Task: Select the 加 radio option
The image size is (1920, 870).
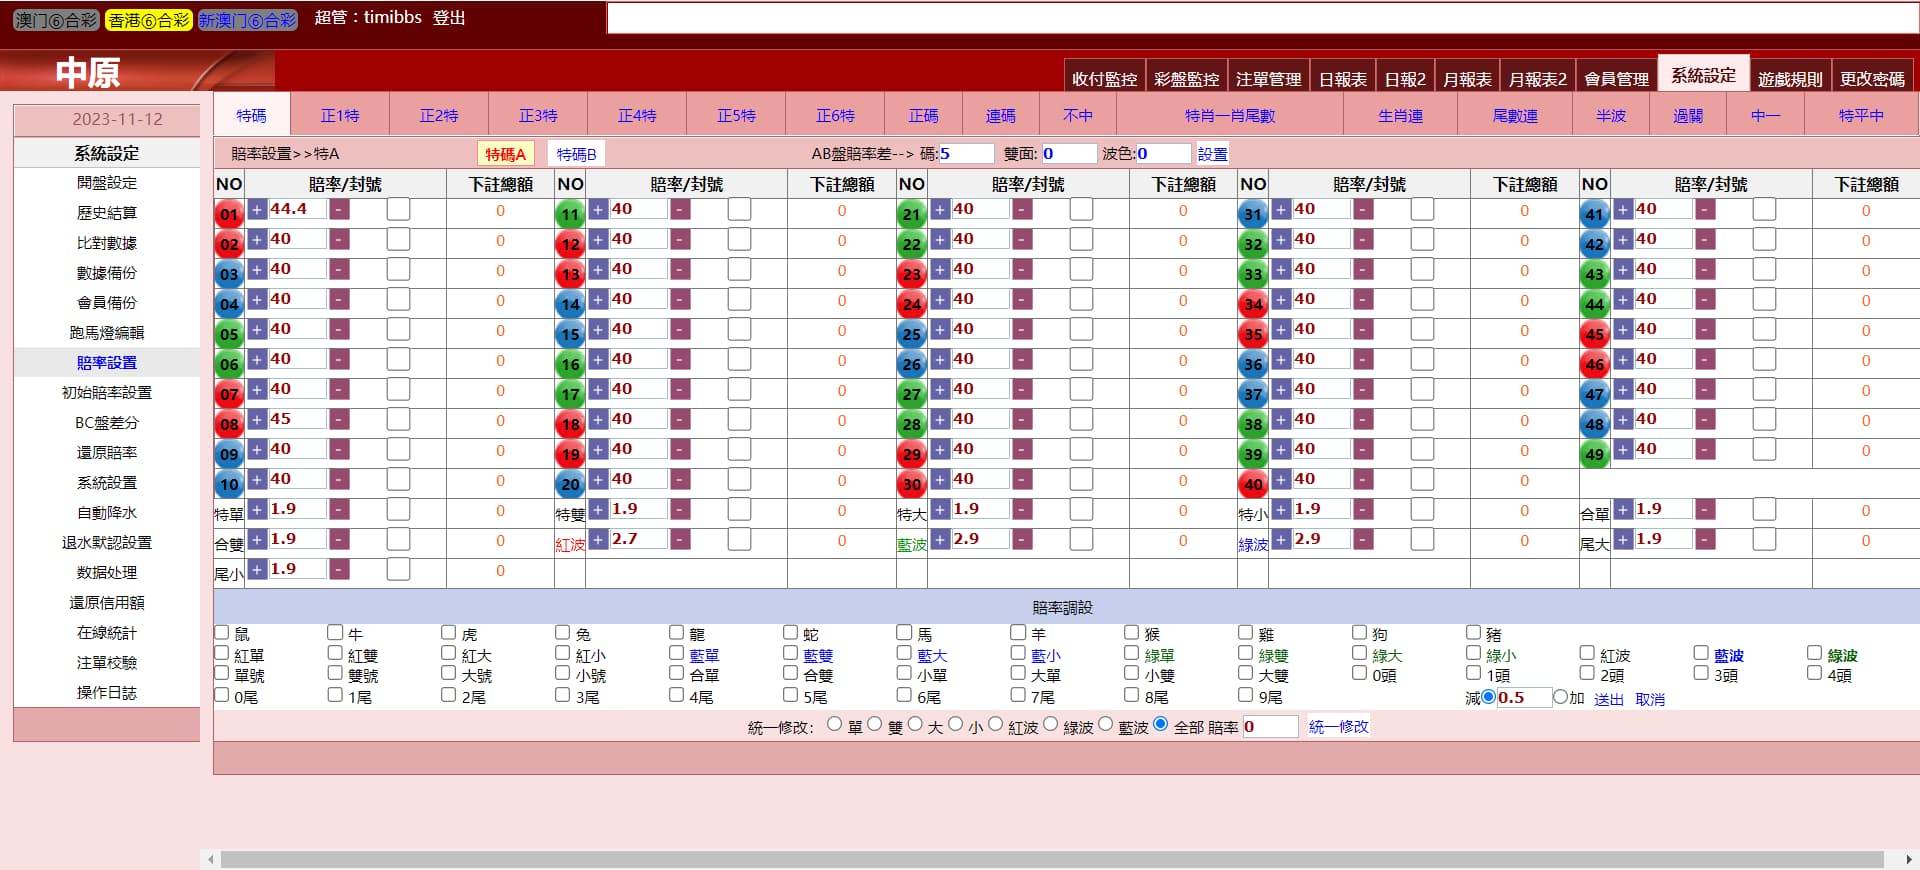Action: (1559, 697)
